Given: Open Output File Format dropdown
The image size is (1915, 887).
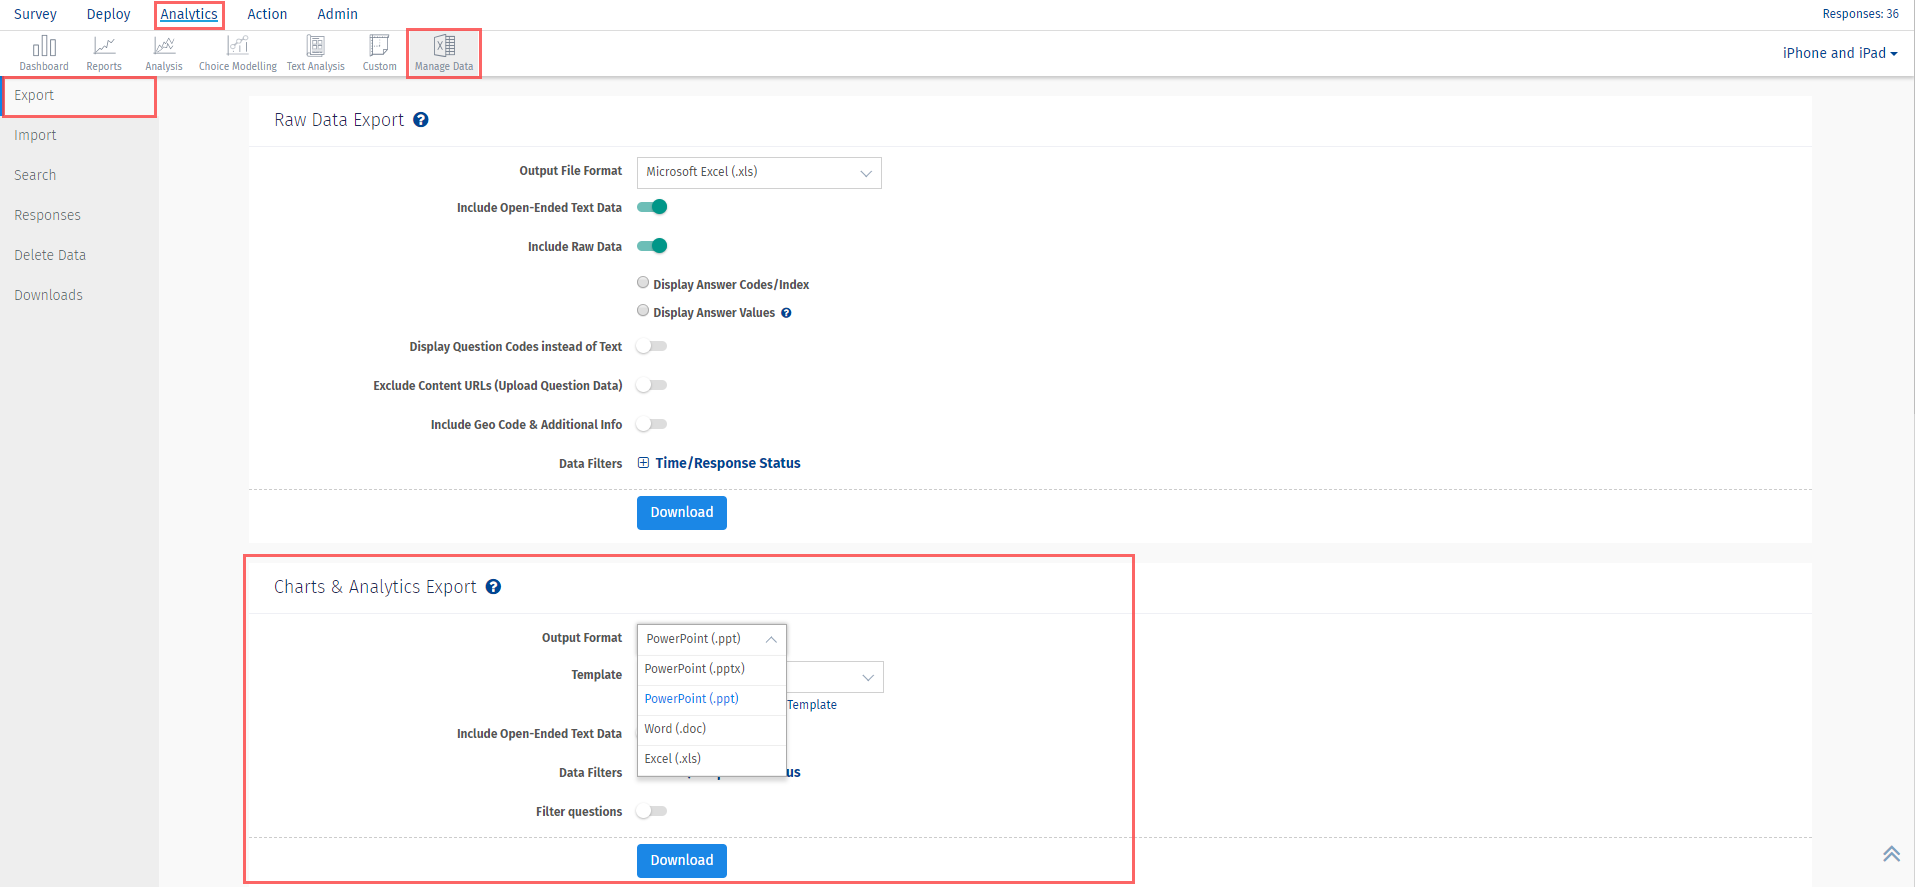Looking at the screenshot, I should [x=759, y=172].
